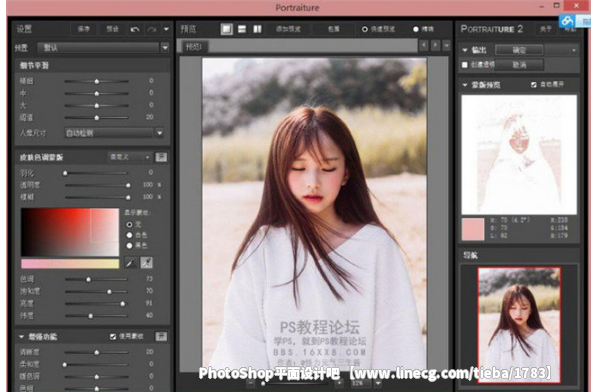Click the 色调 hue slider
607x392 pixels.
coord(96,279)
